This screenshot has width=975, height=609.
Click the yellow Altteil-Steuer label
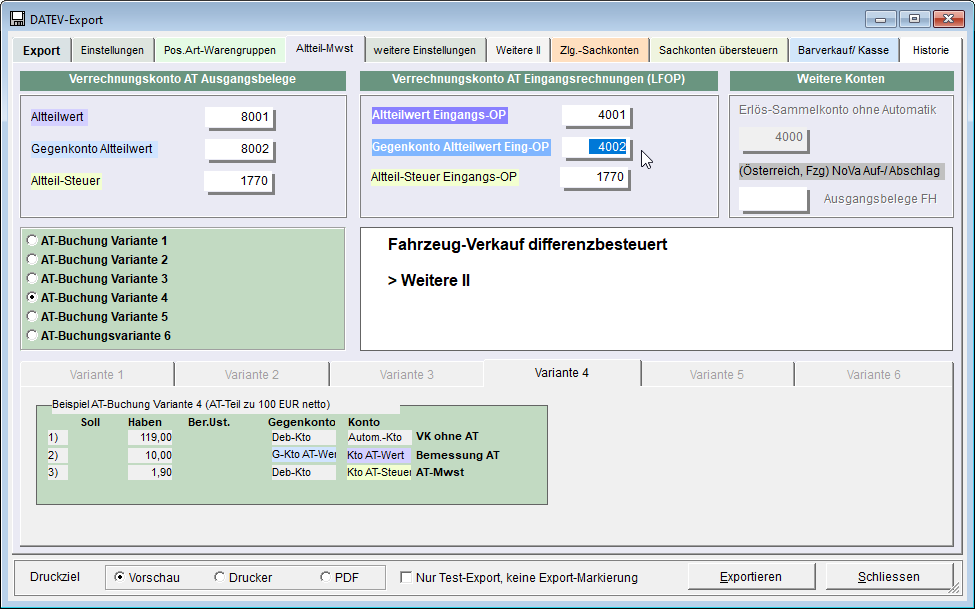pyautogui.click(x=66, y=181)
